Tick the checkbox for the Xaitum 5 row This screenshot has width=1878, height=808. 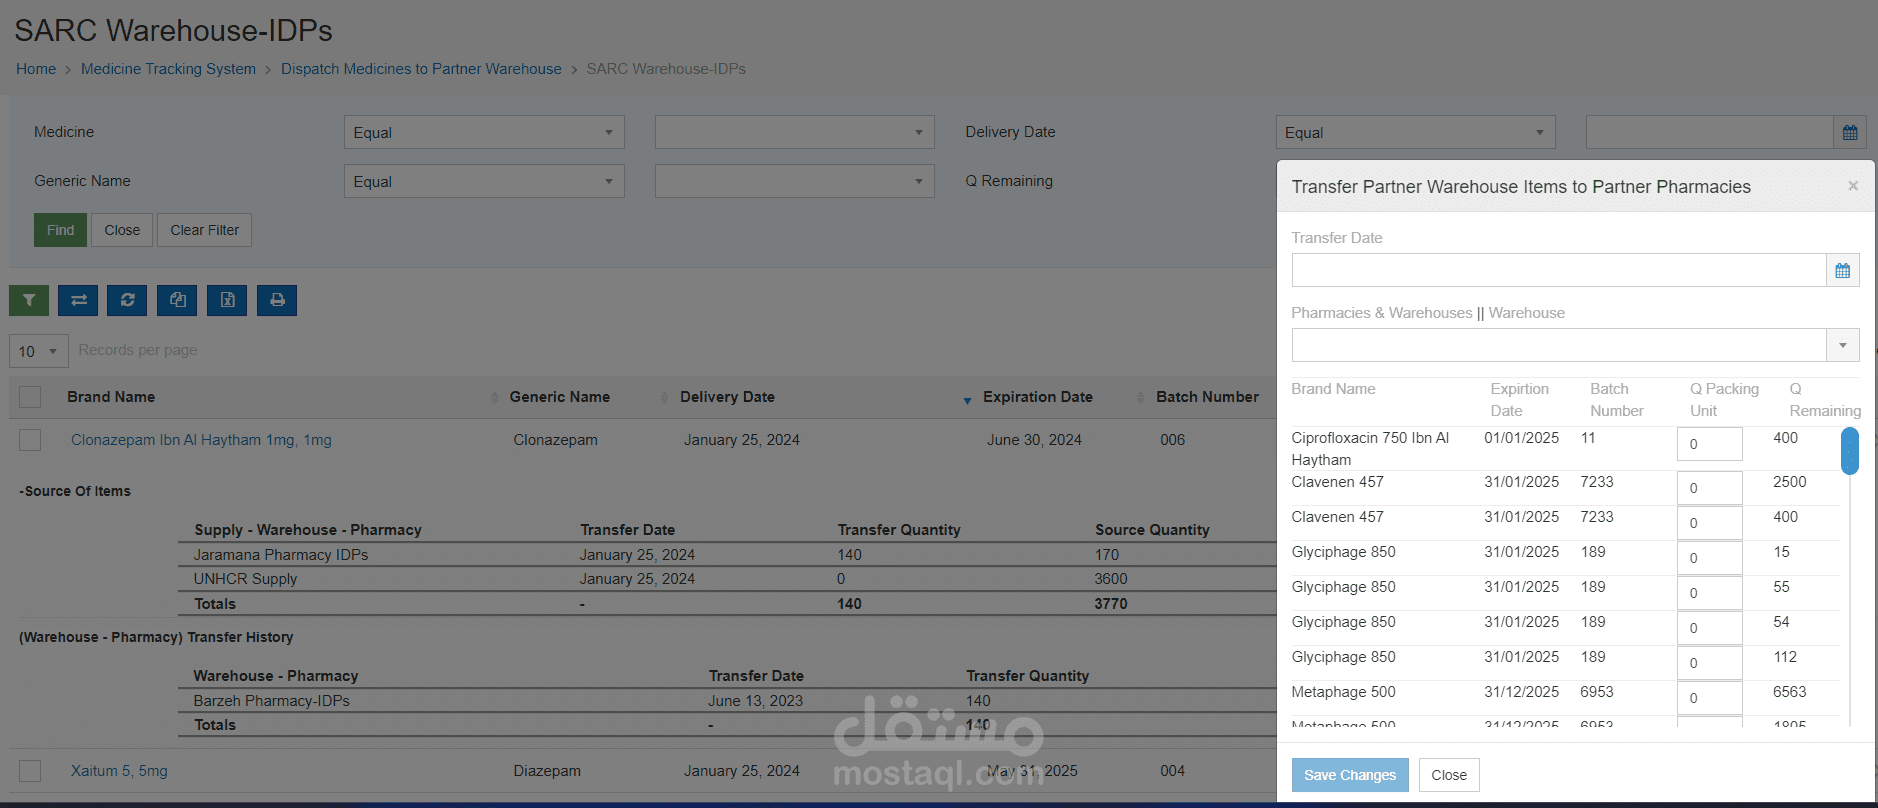[x=30, y=771]
